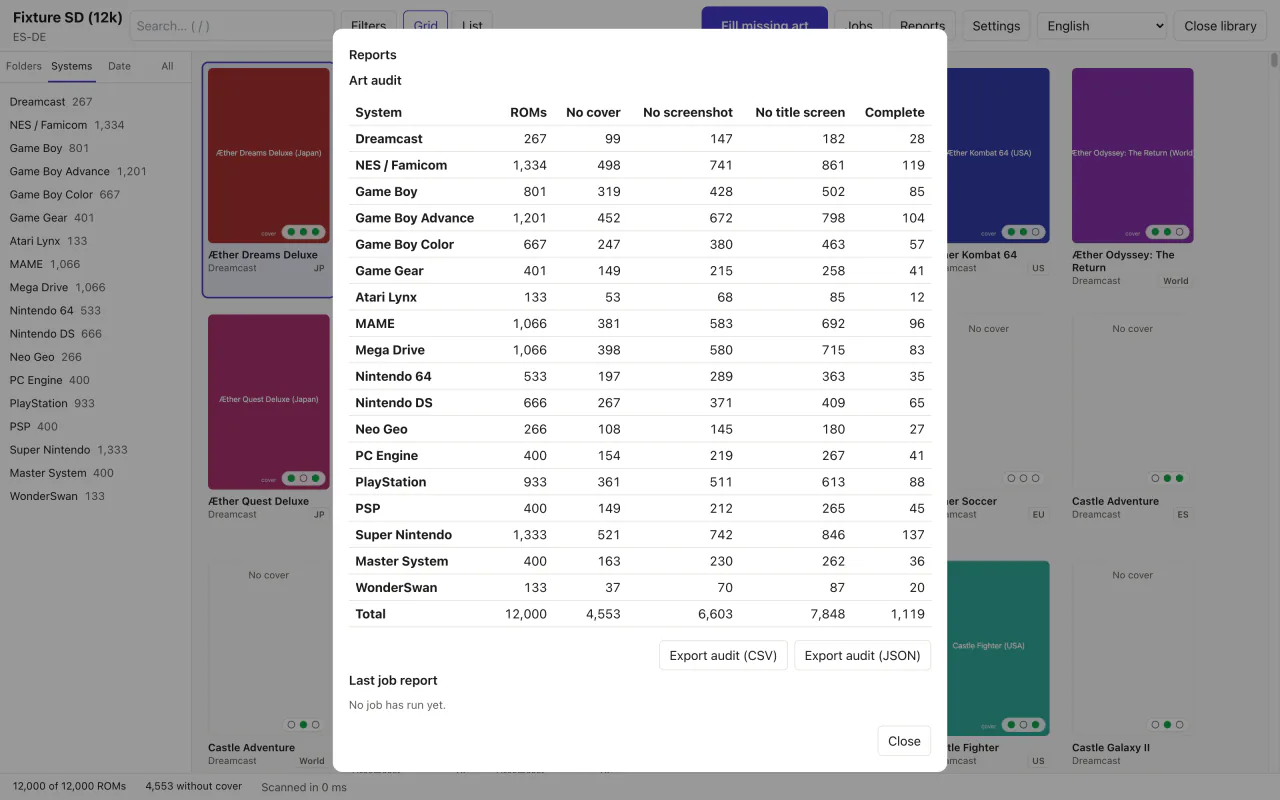The image size is (1280, 800).
Task: Select NES / Famicom in the sidebar
Action: [95, 125]
